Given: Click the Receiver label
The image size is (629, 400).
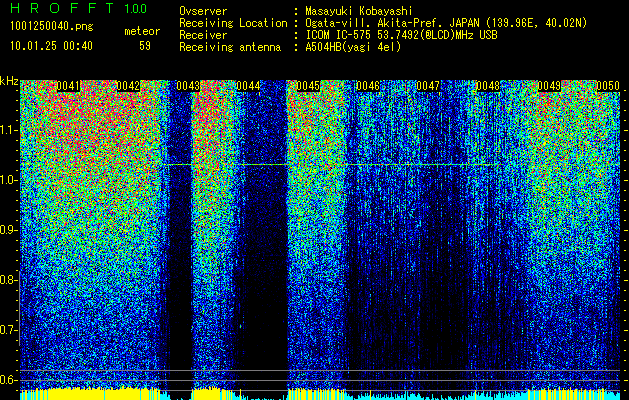Looking at the screenshot, I should [203, 35].
